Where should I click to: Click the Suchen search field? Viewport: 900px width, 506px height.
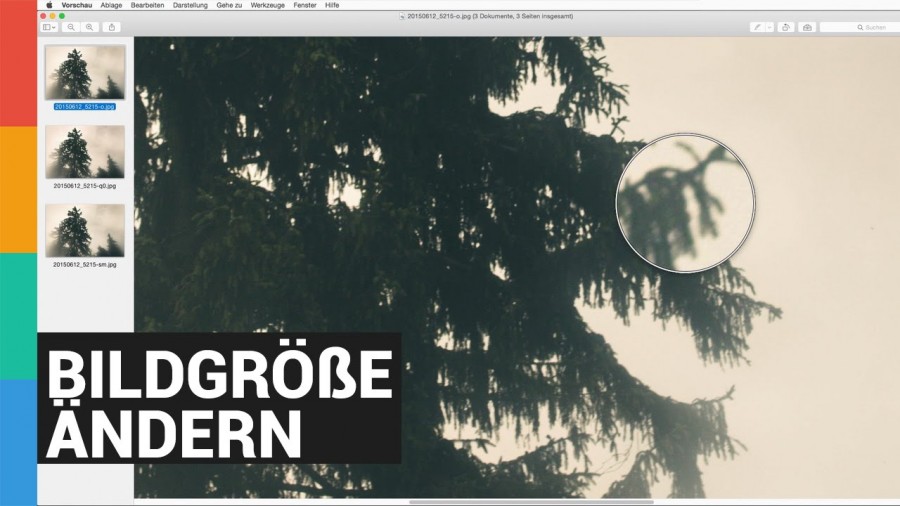(858, 27)
